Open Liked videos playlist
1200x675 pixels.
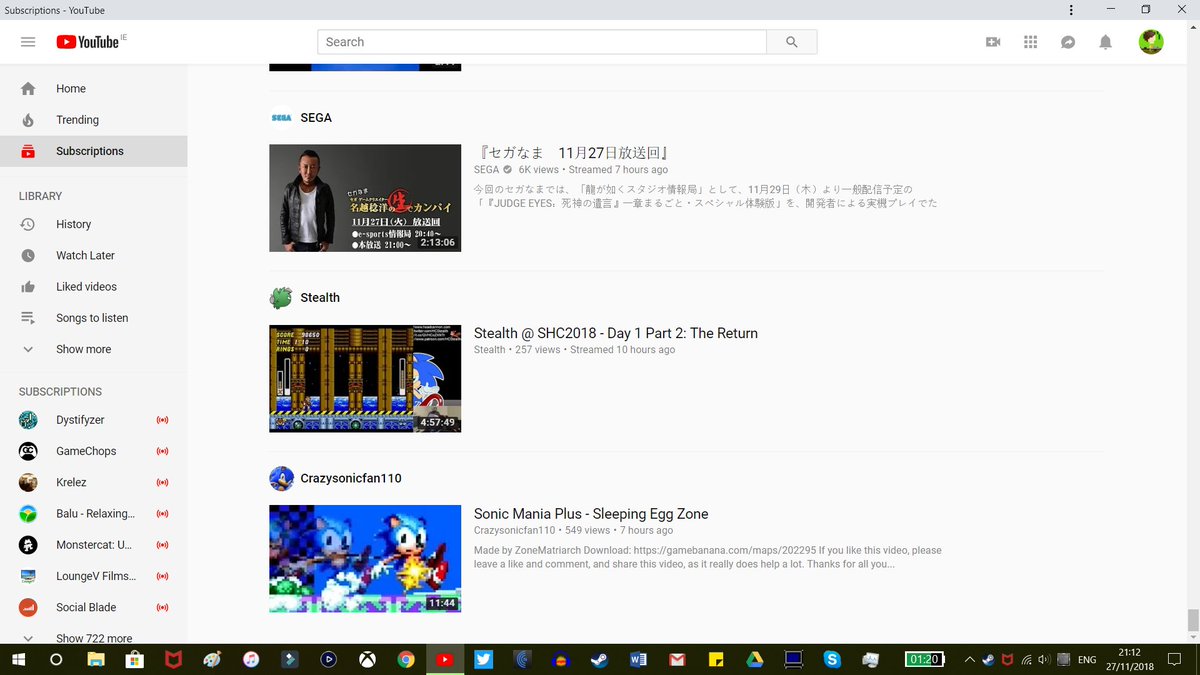pos(93,287)
